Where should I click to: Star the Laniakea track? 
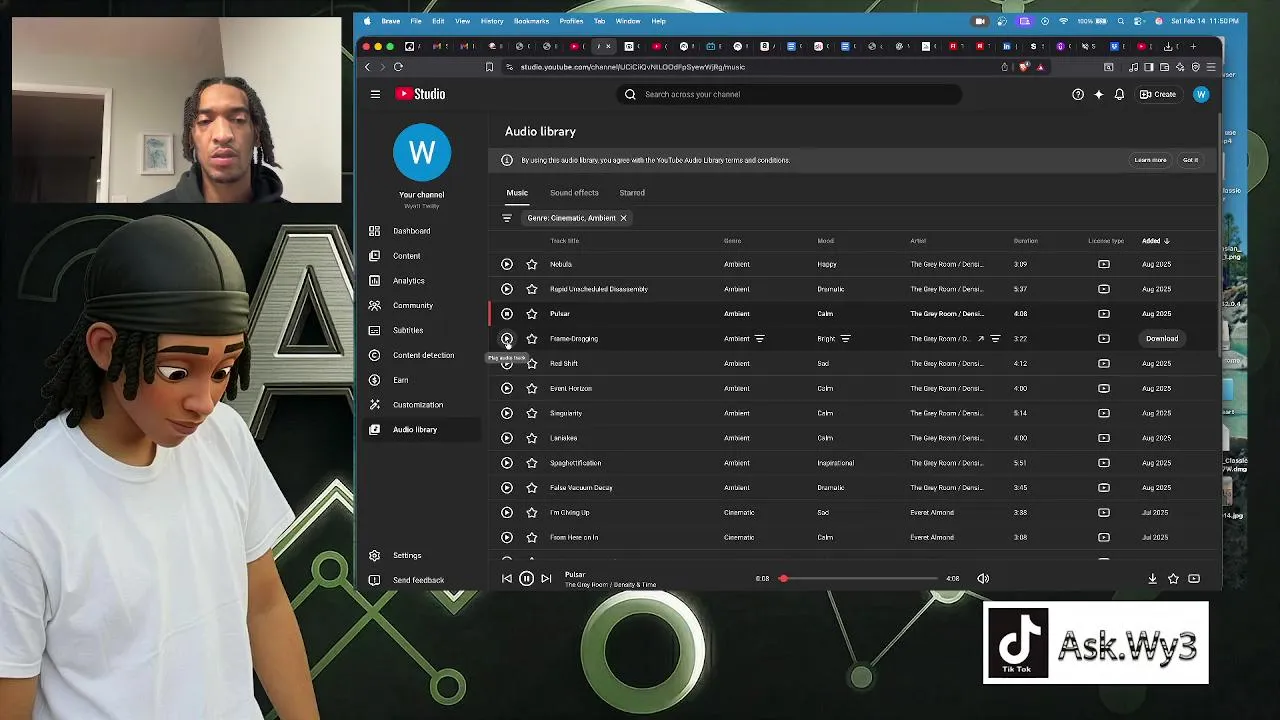tap(532, 438)
